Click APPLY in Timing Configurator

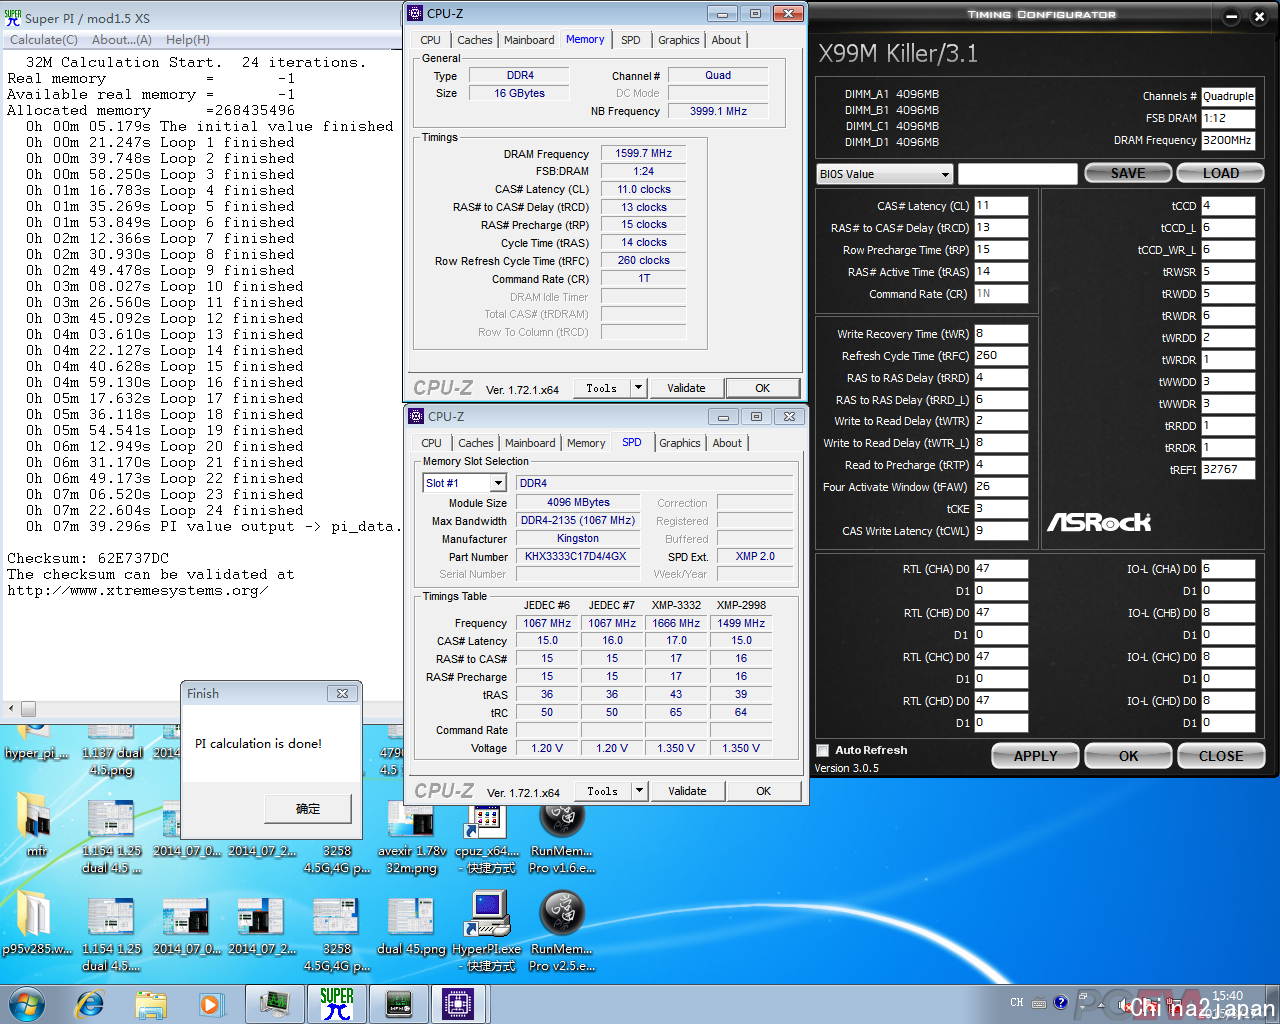tap(1035, 756)
